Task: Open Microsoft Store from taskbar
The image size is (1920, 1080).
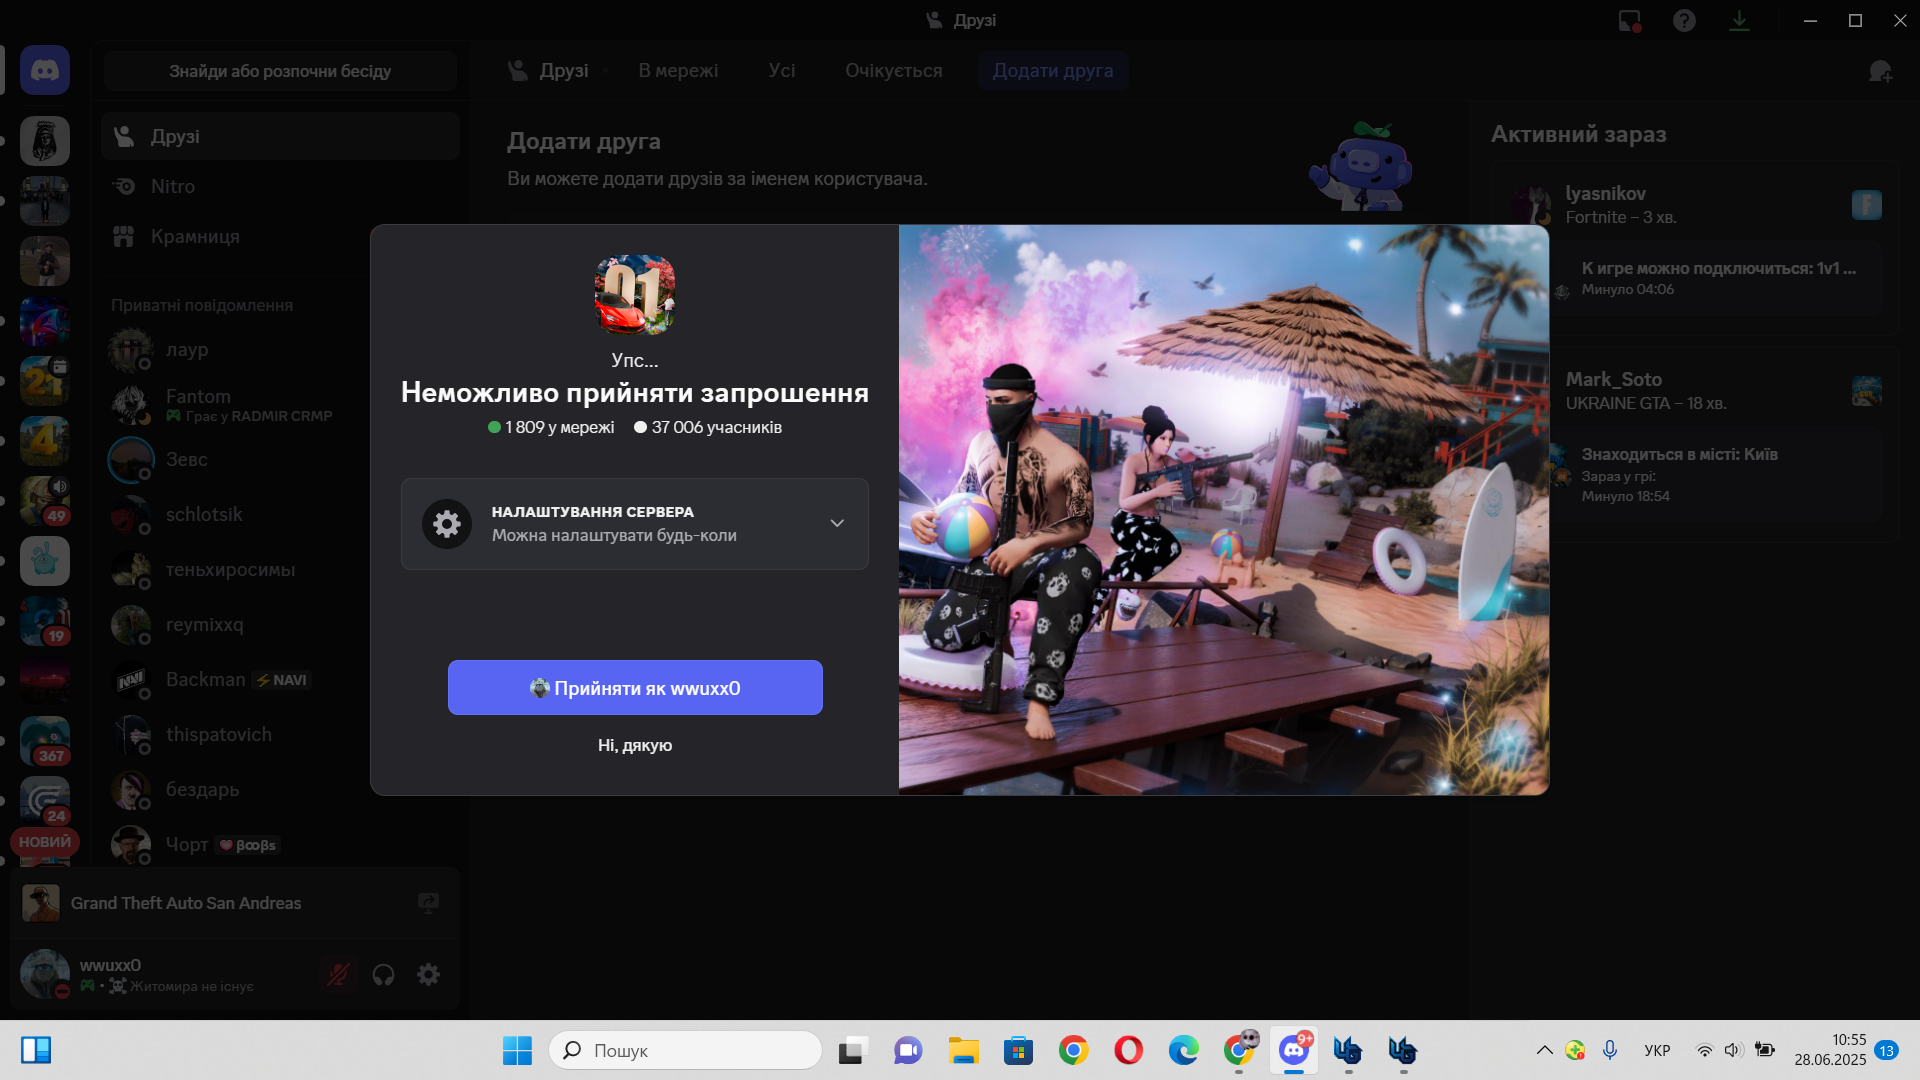Action: [1019, 1050]
